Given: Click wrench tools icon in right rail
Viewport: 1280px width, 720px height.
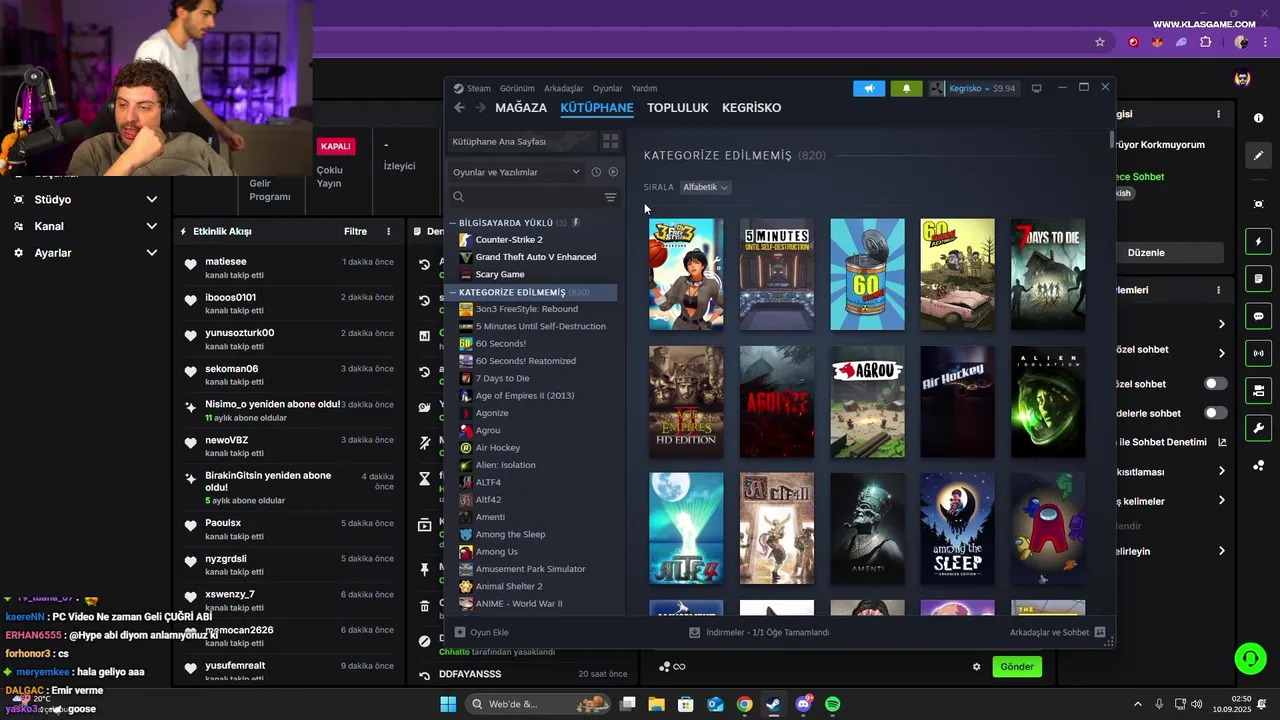Looking at the screenshot, I should [1258, 428].
